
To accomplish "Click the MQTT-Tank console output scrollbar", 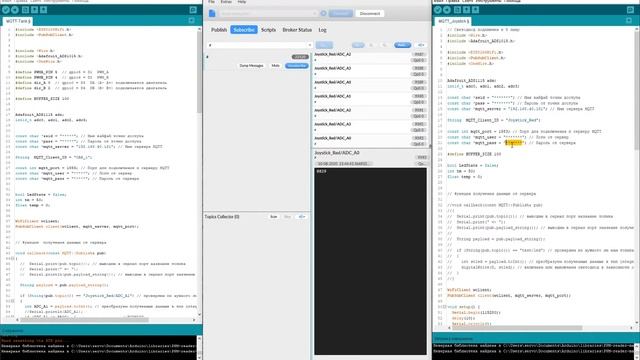I will point(199,348).
